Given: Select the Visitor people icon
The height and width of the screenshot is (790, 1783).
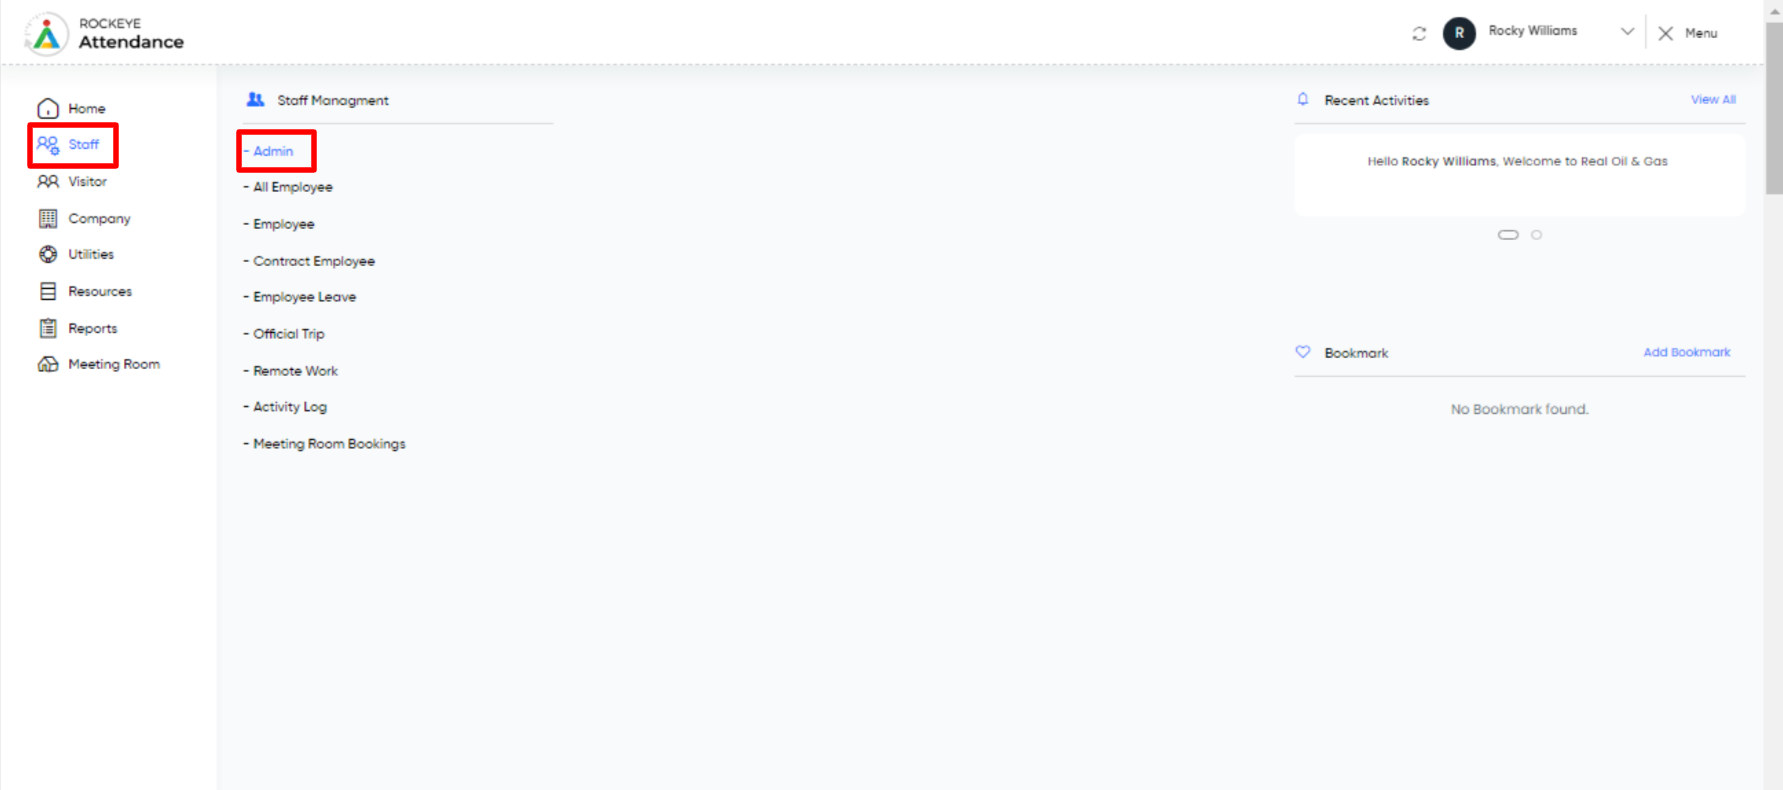Looking at the screenshot, I should pyautogui.click(x=48, y=181).
